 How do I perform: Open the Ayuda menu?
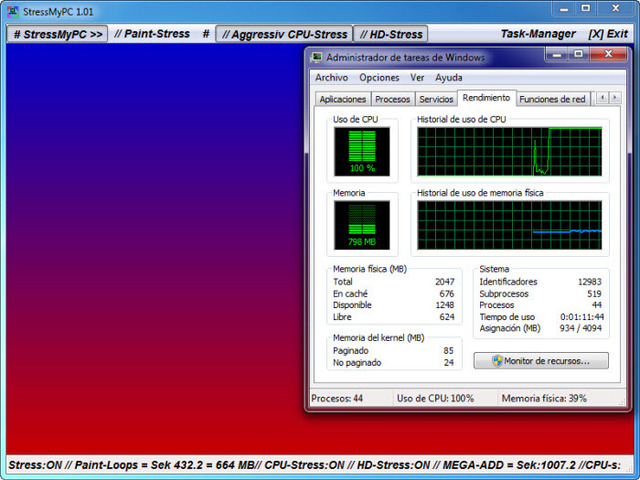click(449, 78)
